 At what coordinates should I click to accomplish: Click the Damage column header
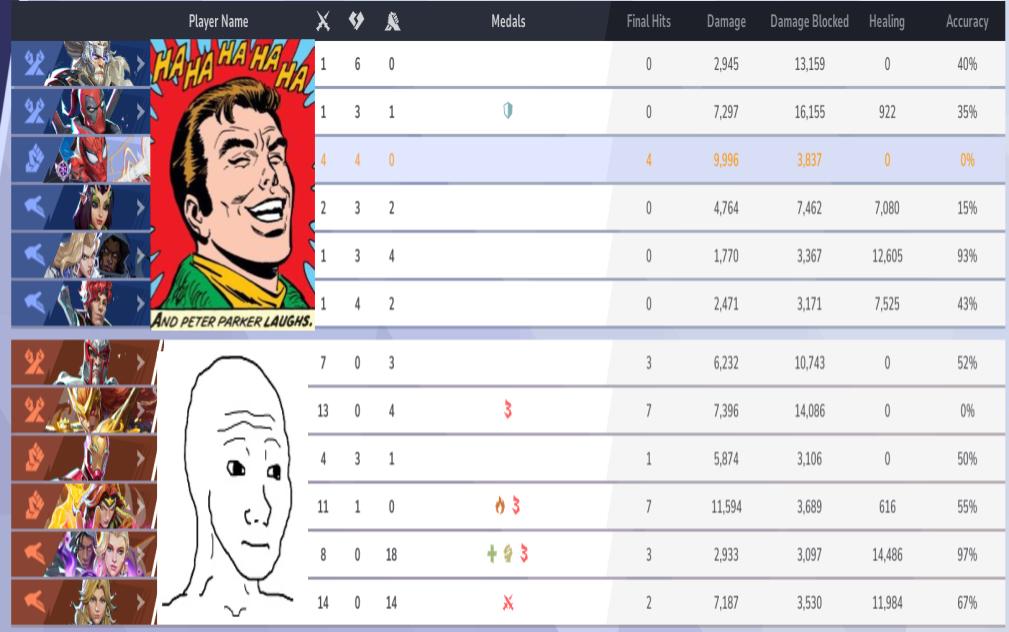coord(727,21)
